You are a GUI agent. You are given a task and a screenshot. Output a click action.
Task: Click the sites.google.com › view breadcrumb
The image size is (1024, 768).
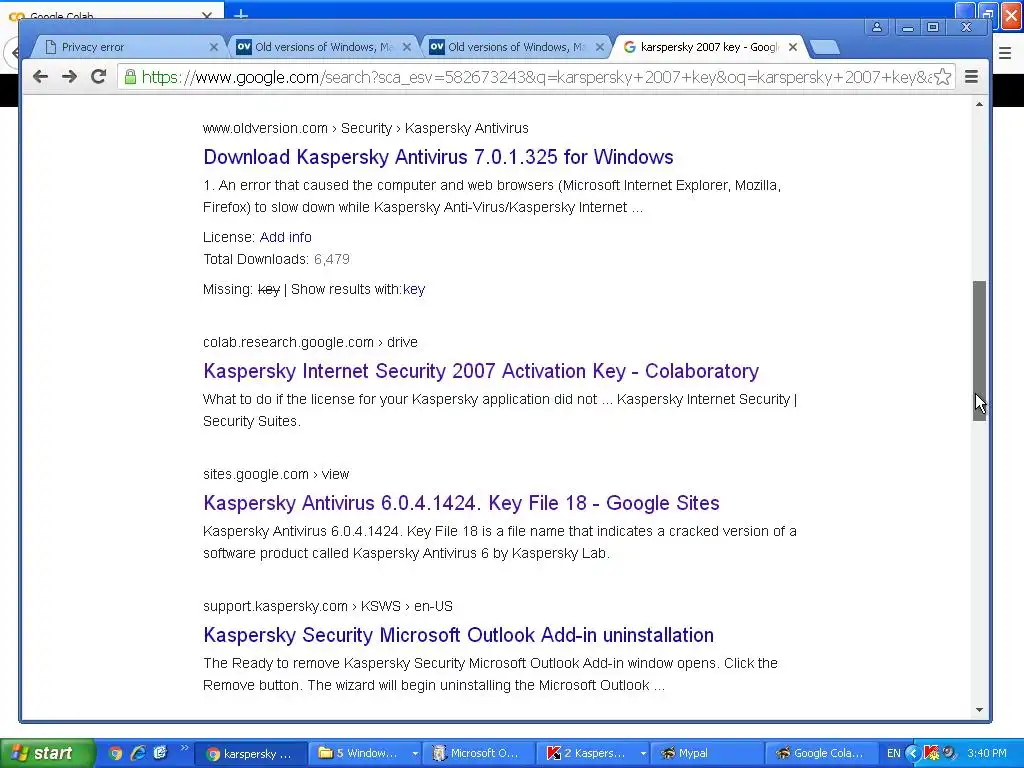[276, 474]
